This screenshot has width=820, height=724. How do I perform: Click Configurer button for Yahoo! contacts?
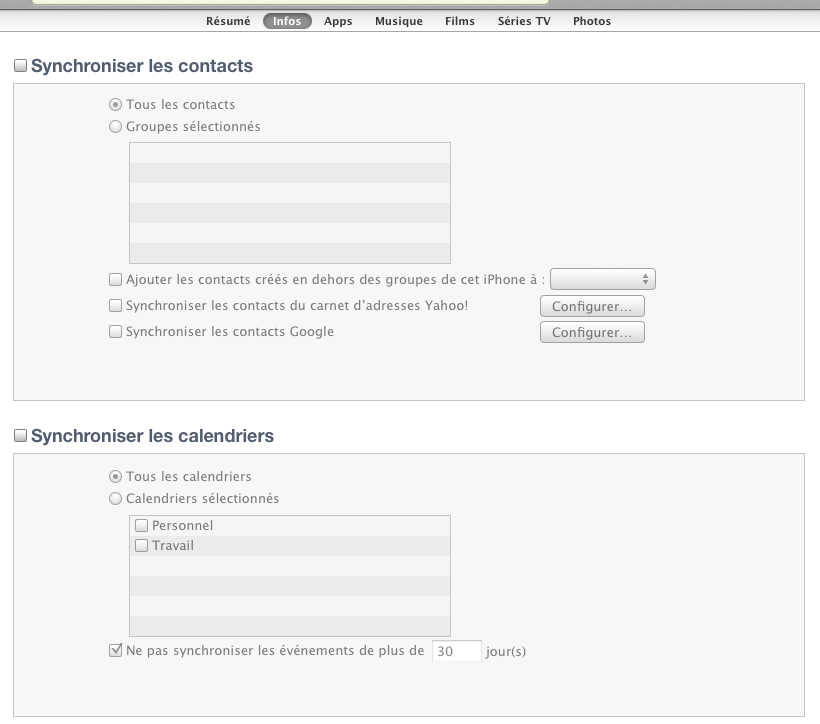(592, 306)
